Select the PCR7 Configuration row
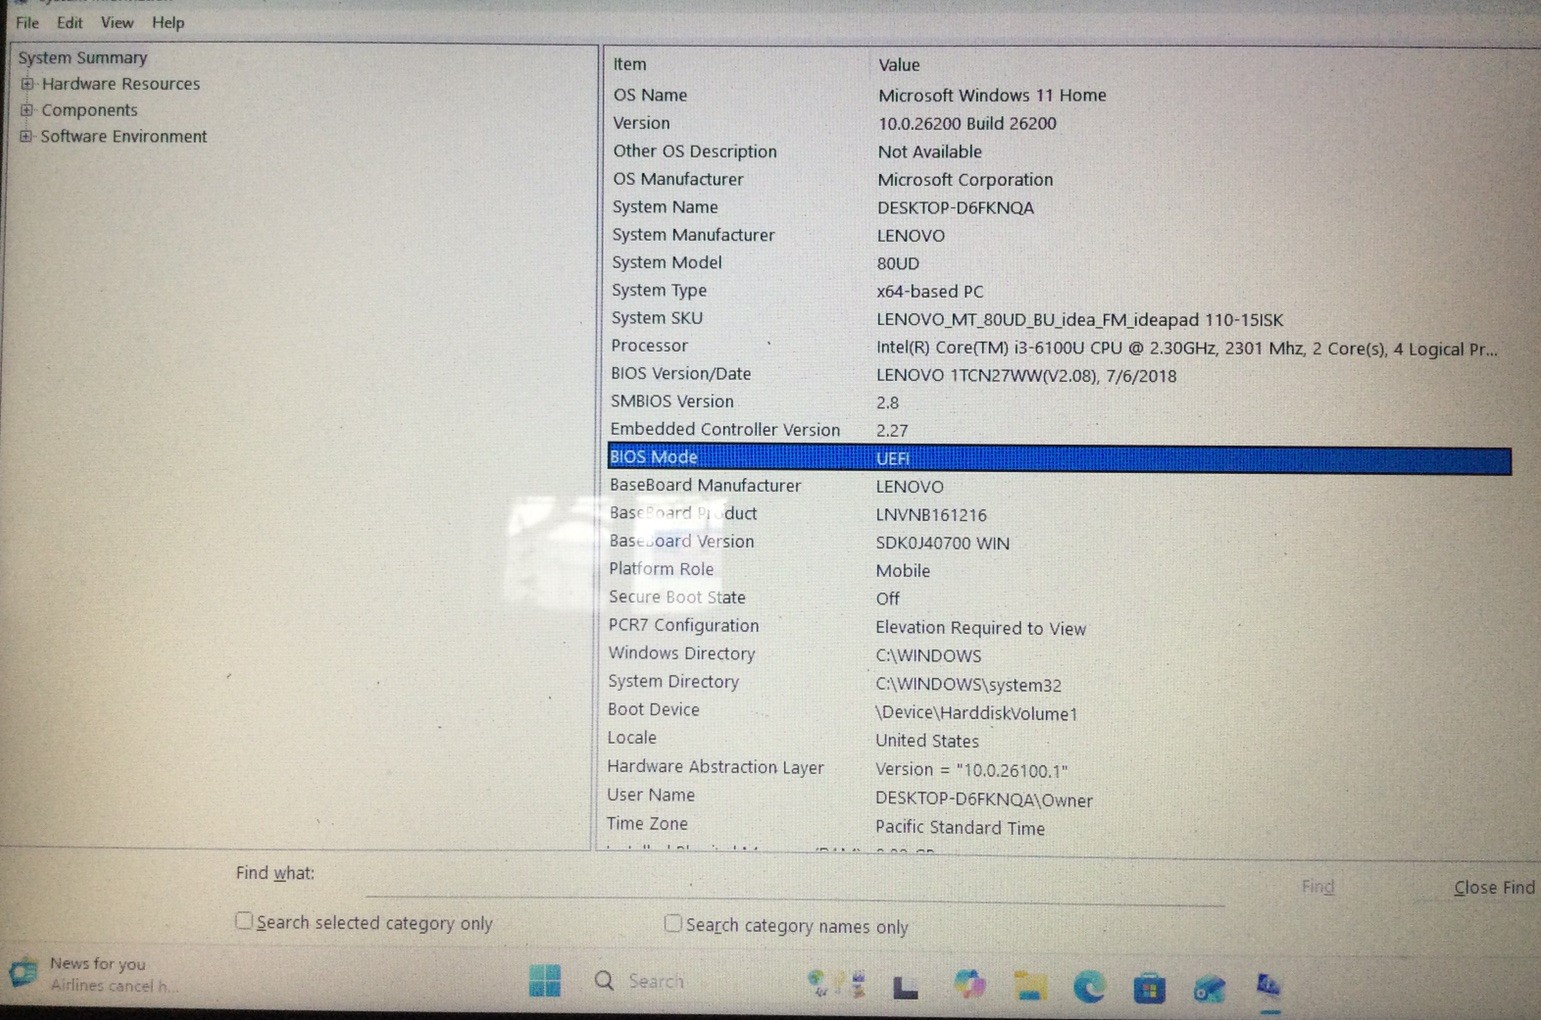This screenshot has height=1020, width=1541. pyautogui.click(x=1060, y=627)
